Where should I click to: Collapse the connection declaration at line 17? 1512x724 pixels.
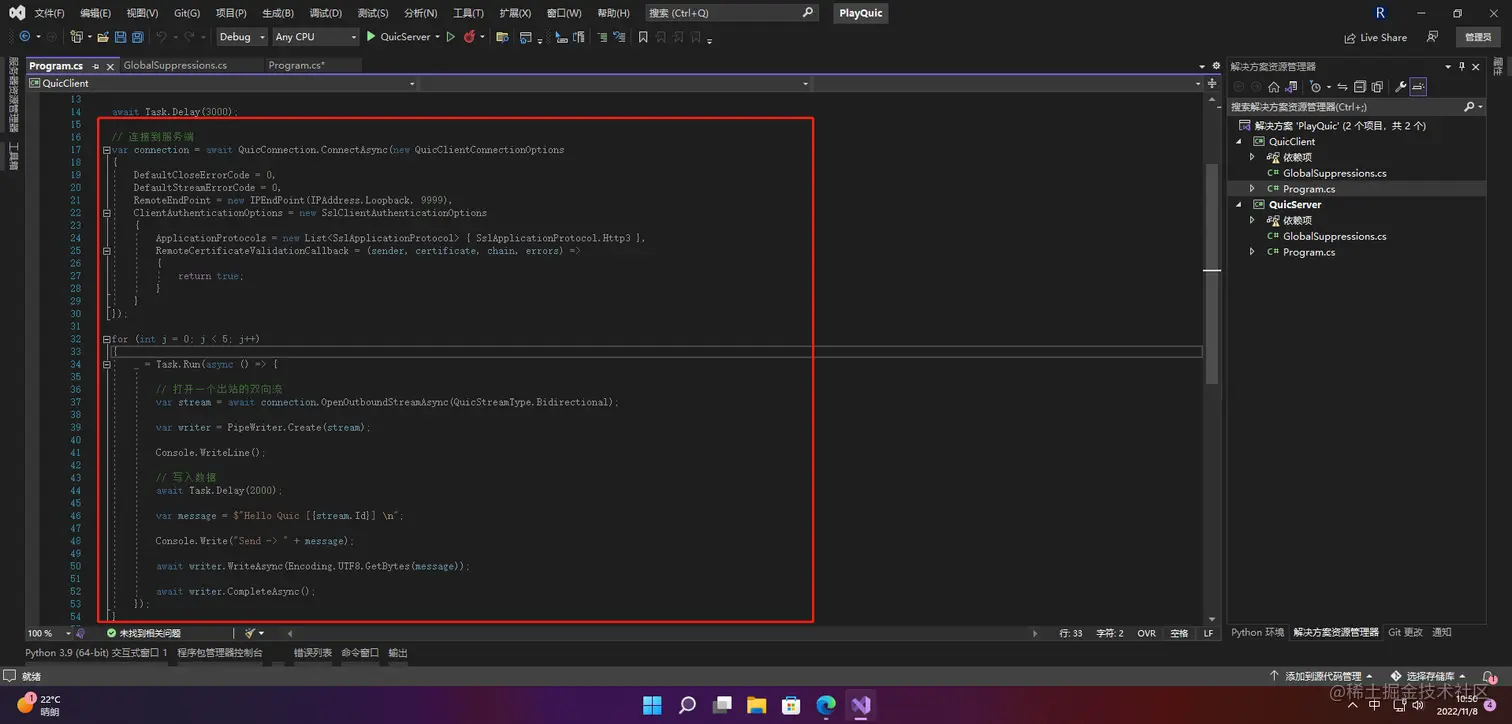[x=107, y=150]
